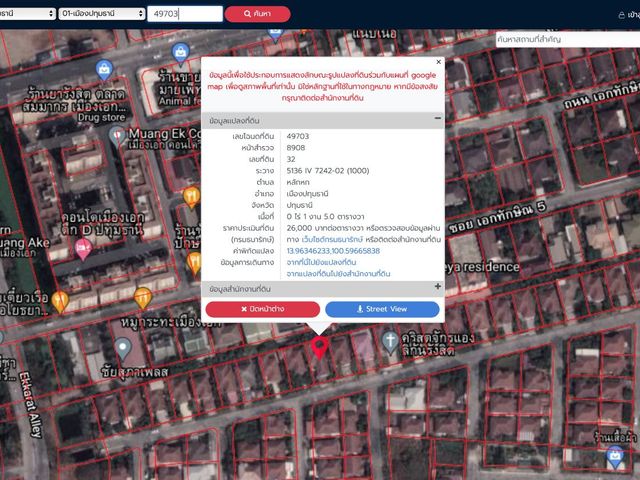640x480 pixels.
Task: Click the restaurant marker beside the popup's lower edge
Action: click(196, 263)
